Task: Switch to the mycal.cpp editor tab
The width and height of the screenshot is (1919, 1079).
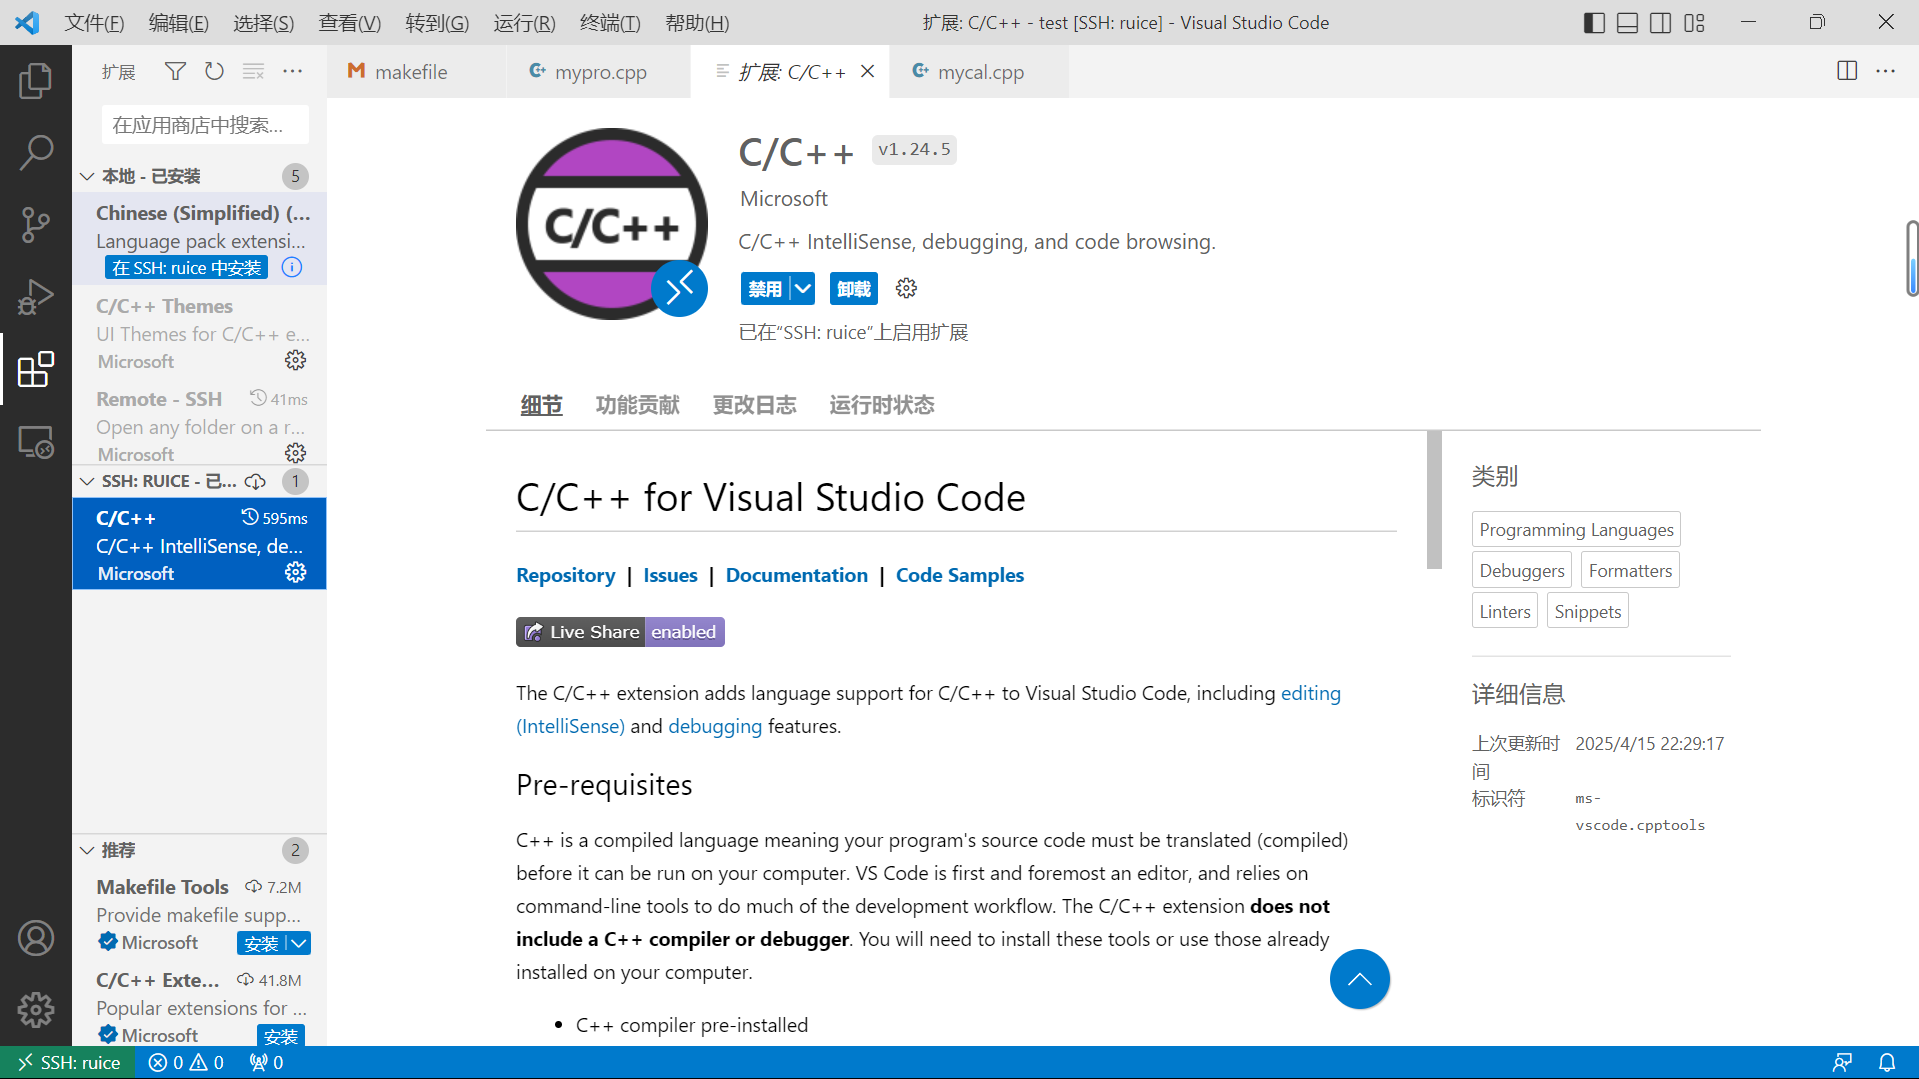Action: (x=980, y=72)
